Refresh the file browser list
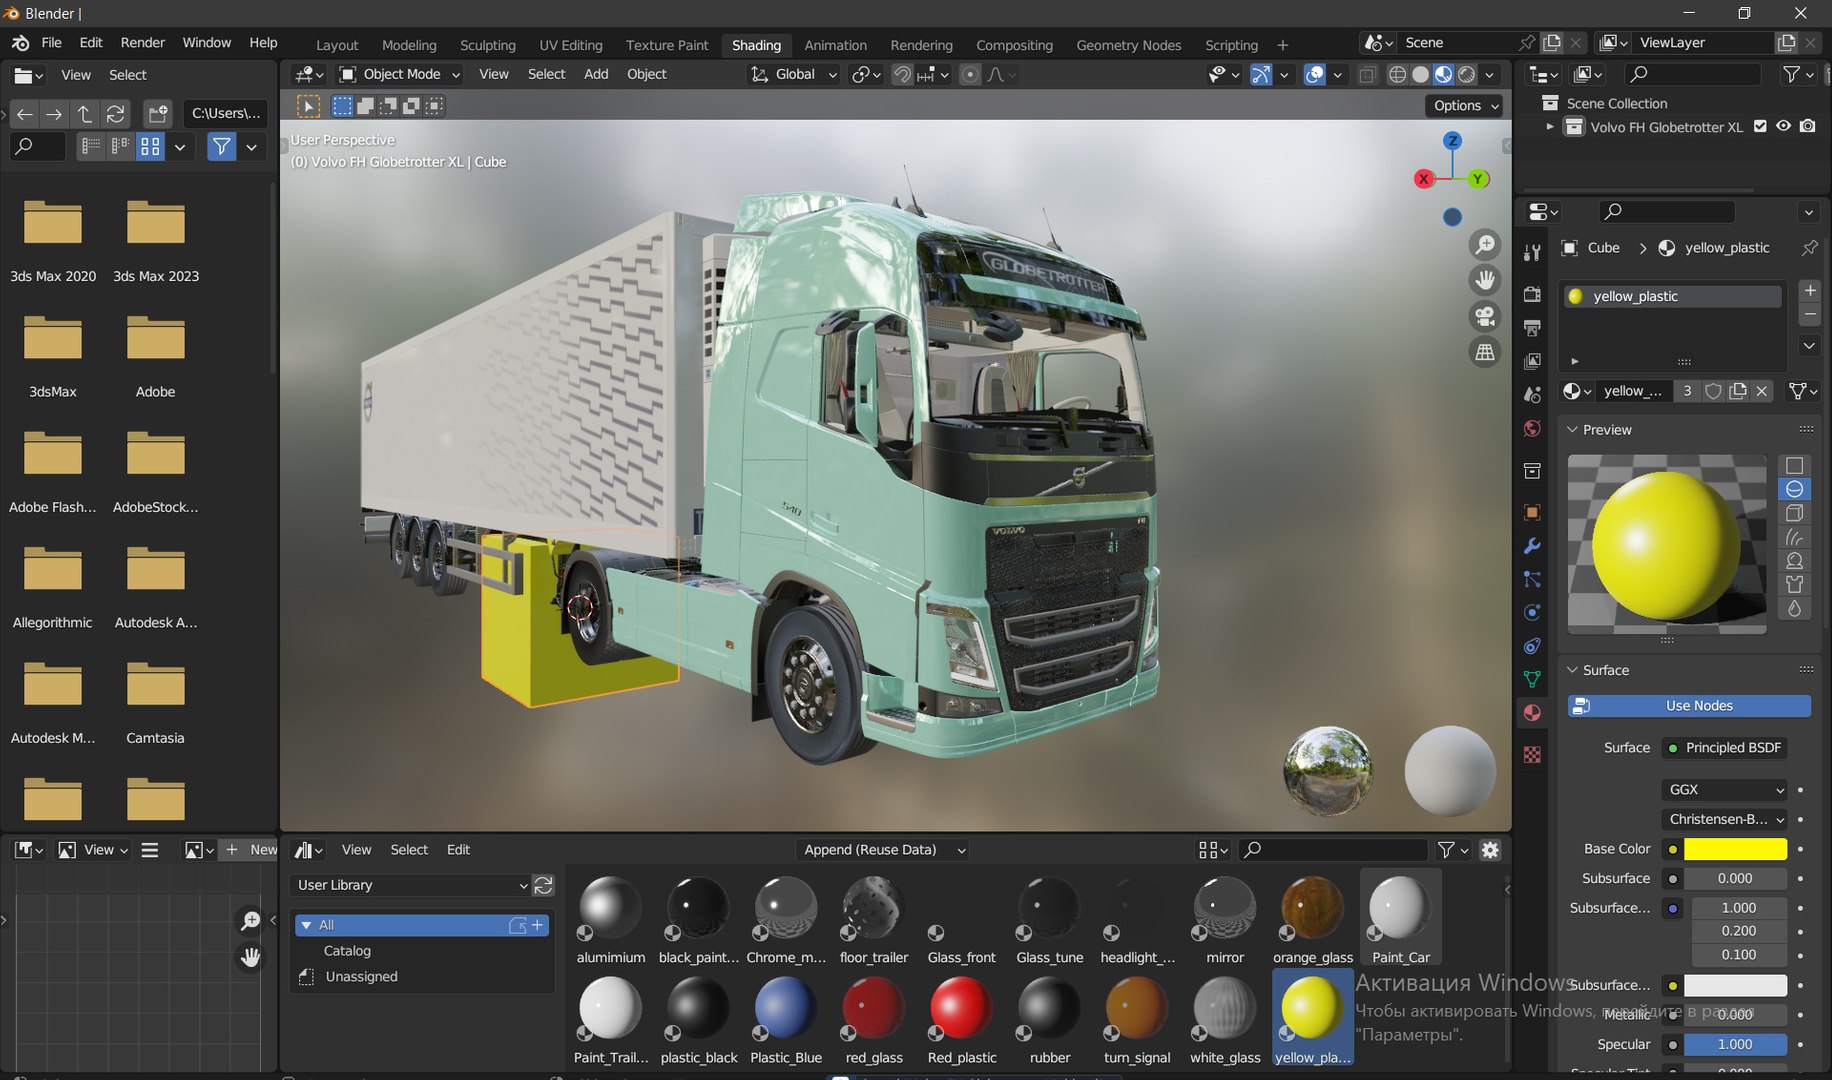Viewport: 1832px width, 1080px height. coord(115,114)
